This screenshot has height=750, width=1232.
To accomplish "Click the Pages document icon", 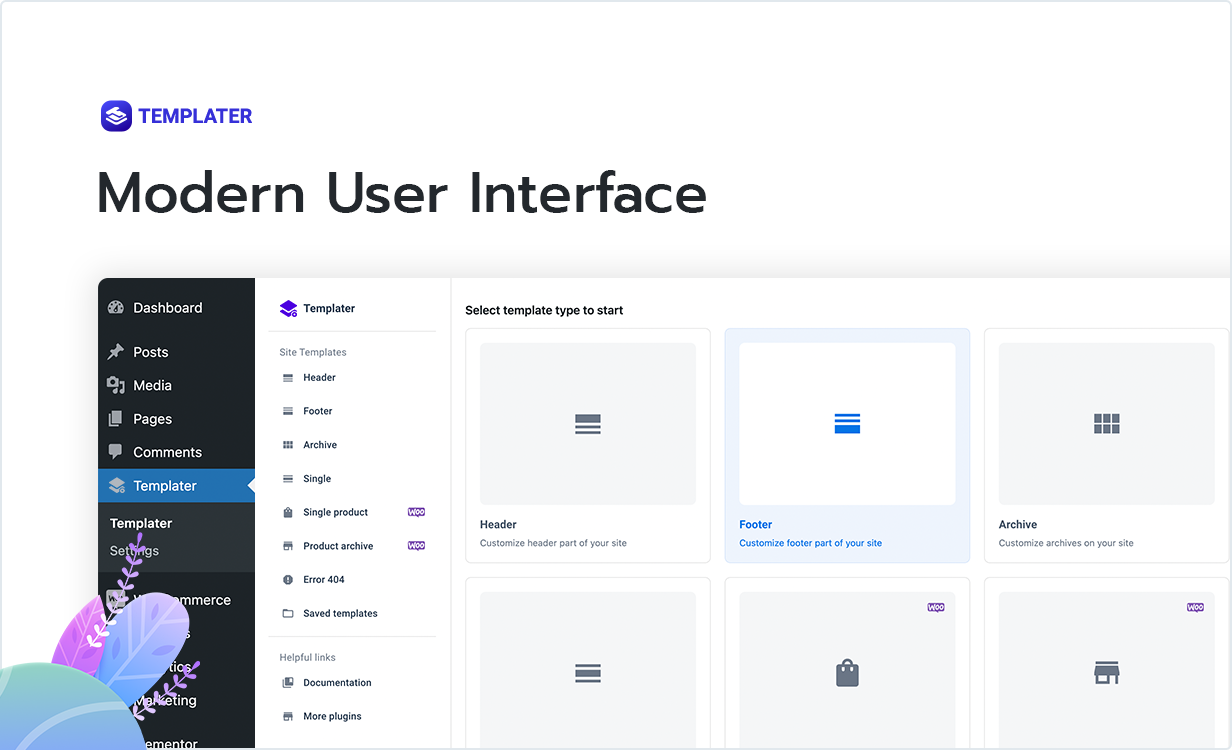I will [116, 419].
